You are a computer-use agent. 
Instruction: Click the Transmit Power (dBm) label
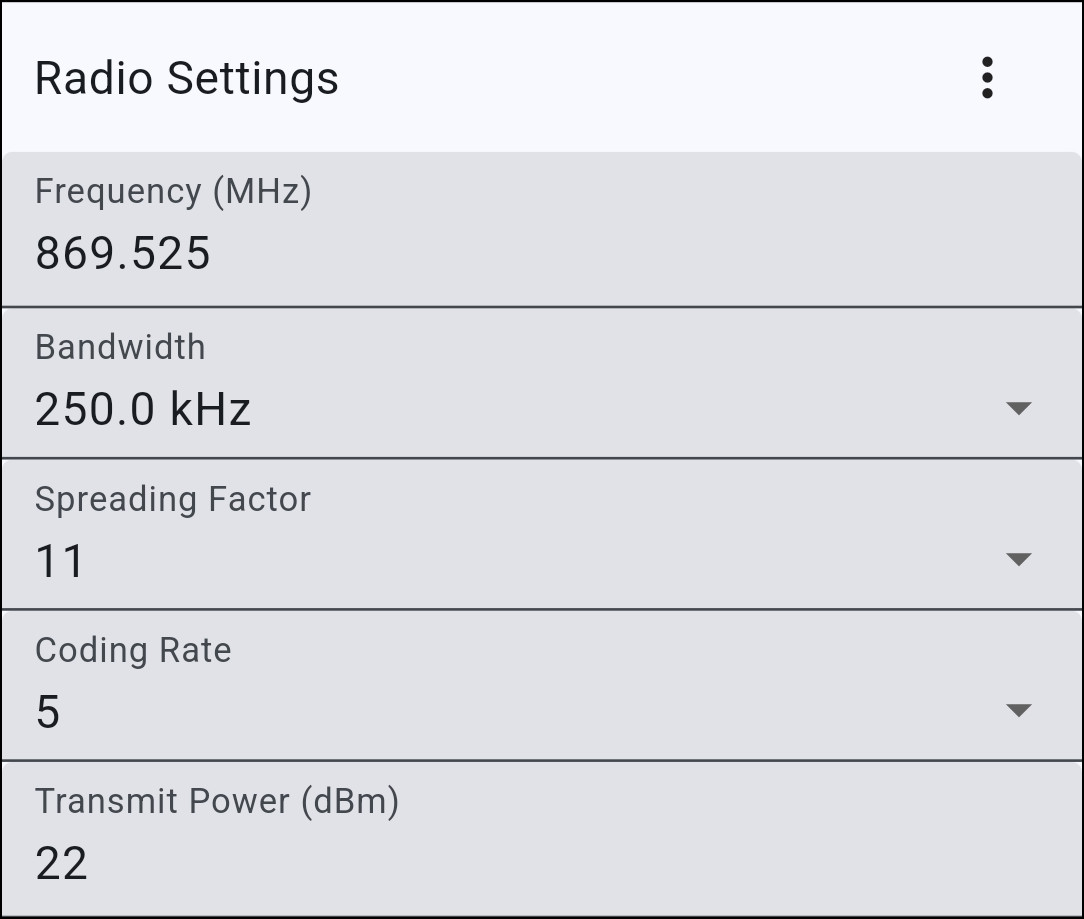(217, 801)
